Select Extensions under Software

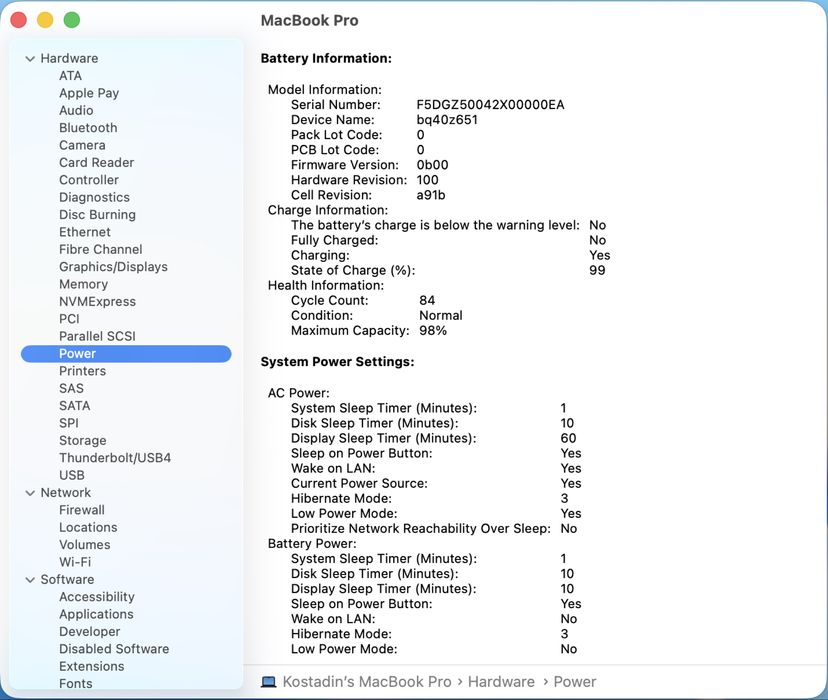click(x=91, y=666)
